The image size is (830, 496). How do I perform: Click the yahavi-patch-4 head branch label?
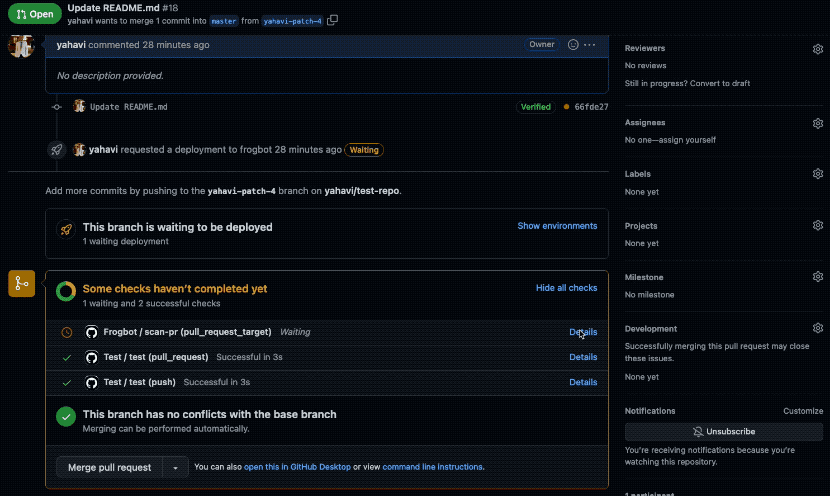click(x=292, y=21)
